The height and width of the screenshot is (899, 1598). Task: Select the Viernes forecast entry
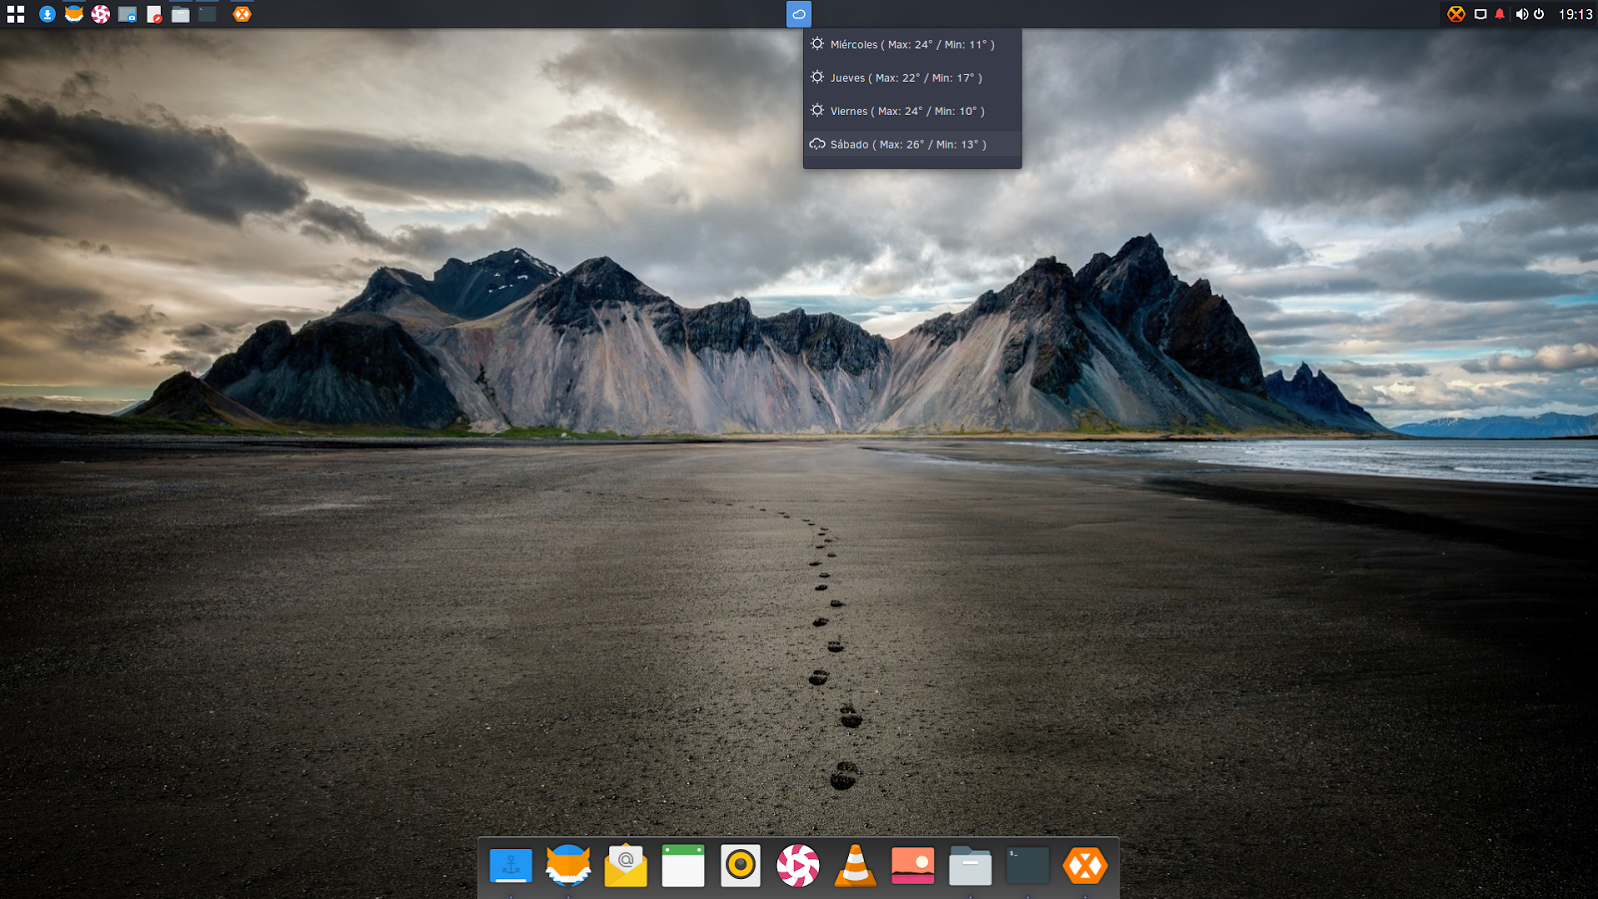[912, 111]
